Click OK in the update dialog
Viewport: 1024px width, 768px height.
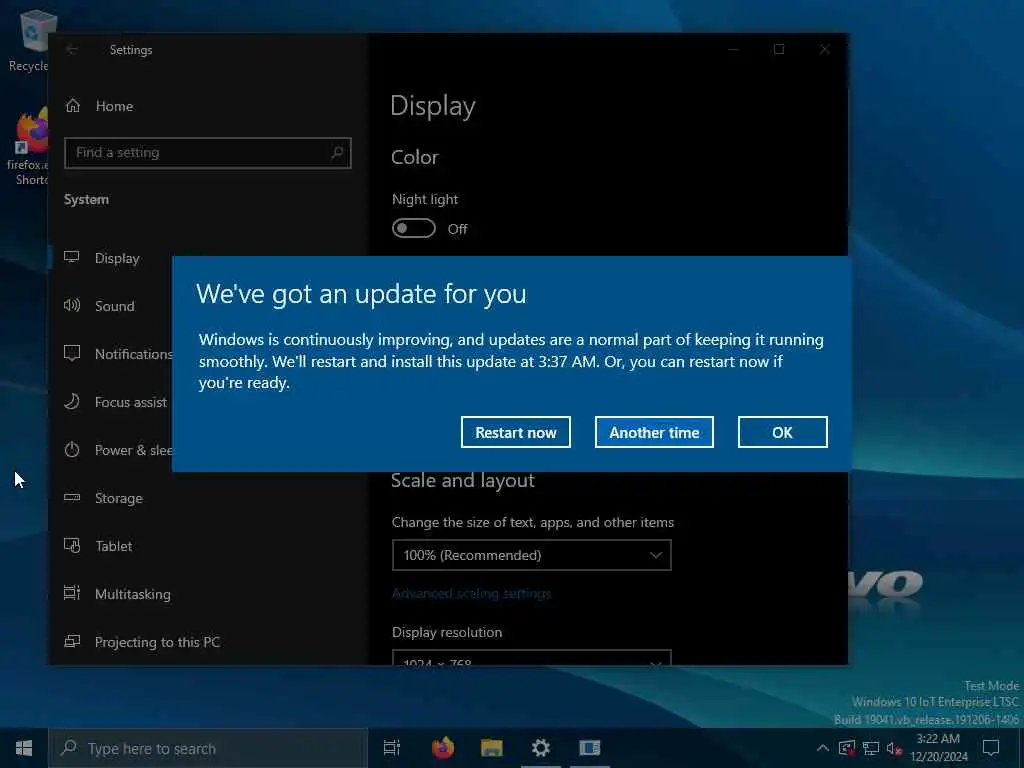[782, 432]
